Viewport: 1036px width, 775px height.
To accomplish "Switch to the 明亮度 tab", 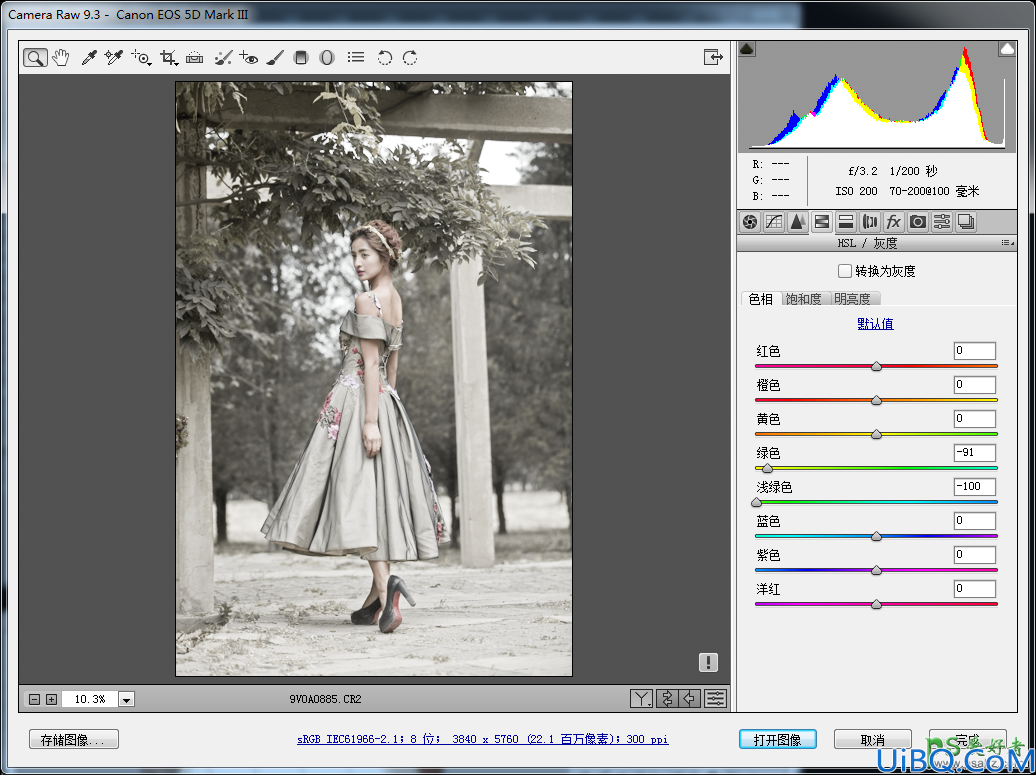I will tap(852, 299).
